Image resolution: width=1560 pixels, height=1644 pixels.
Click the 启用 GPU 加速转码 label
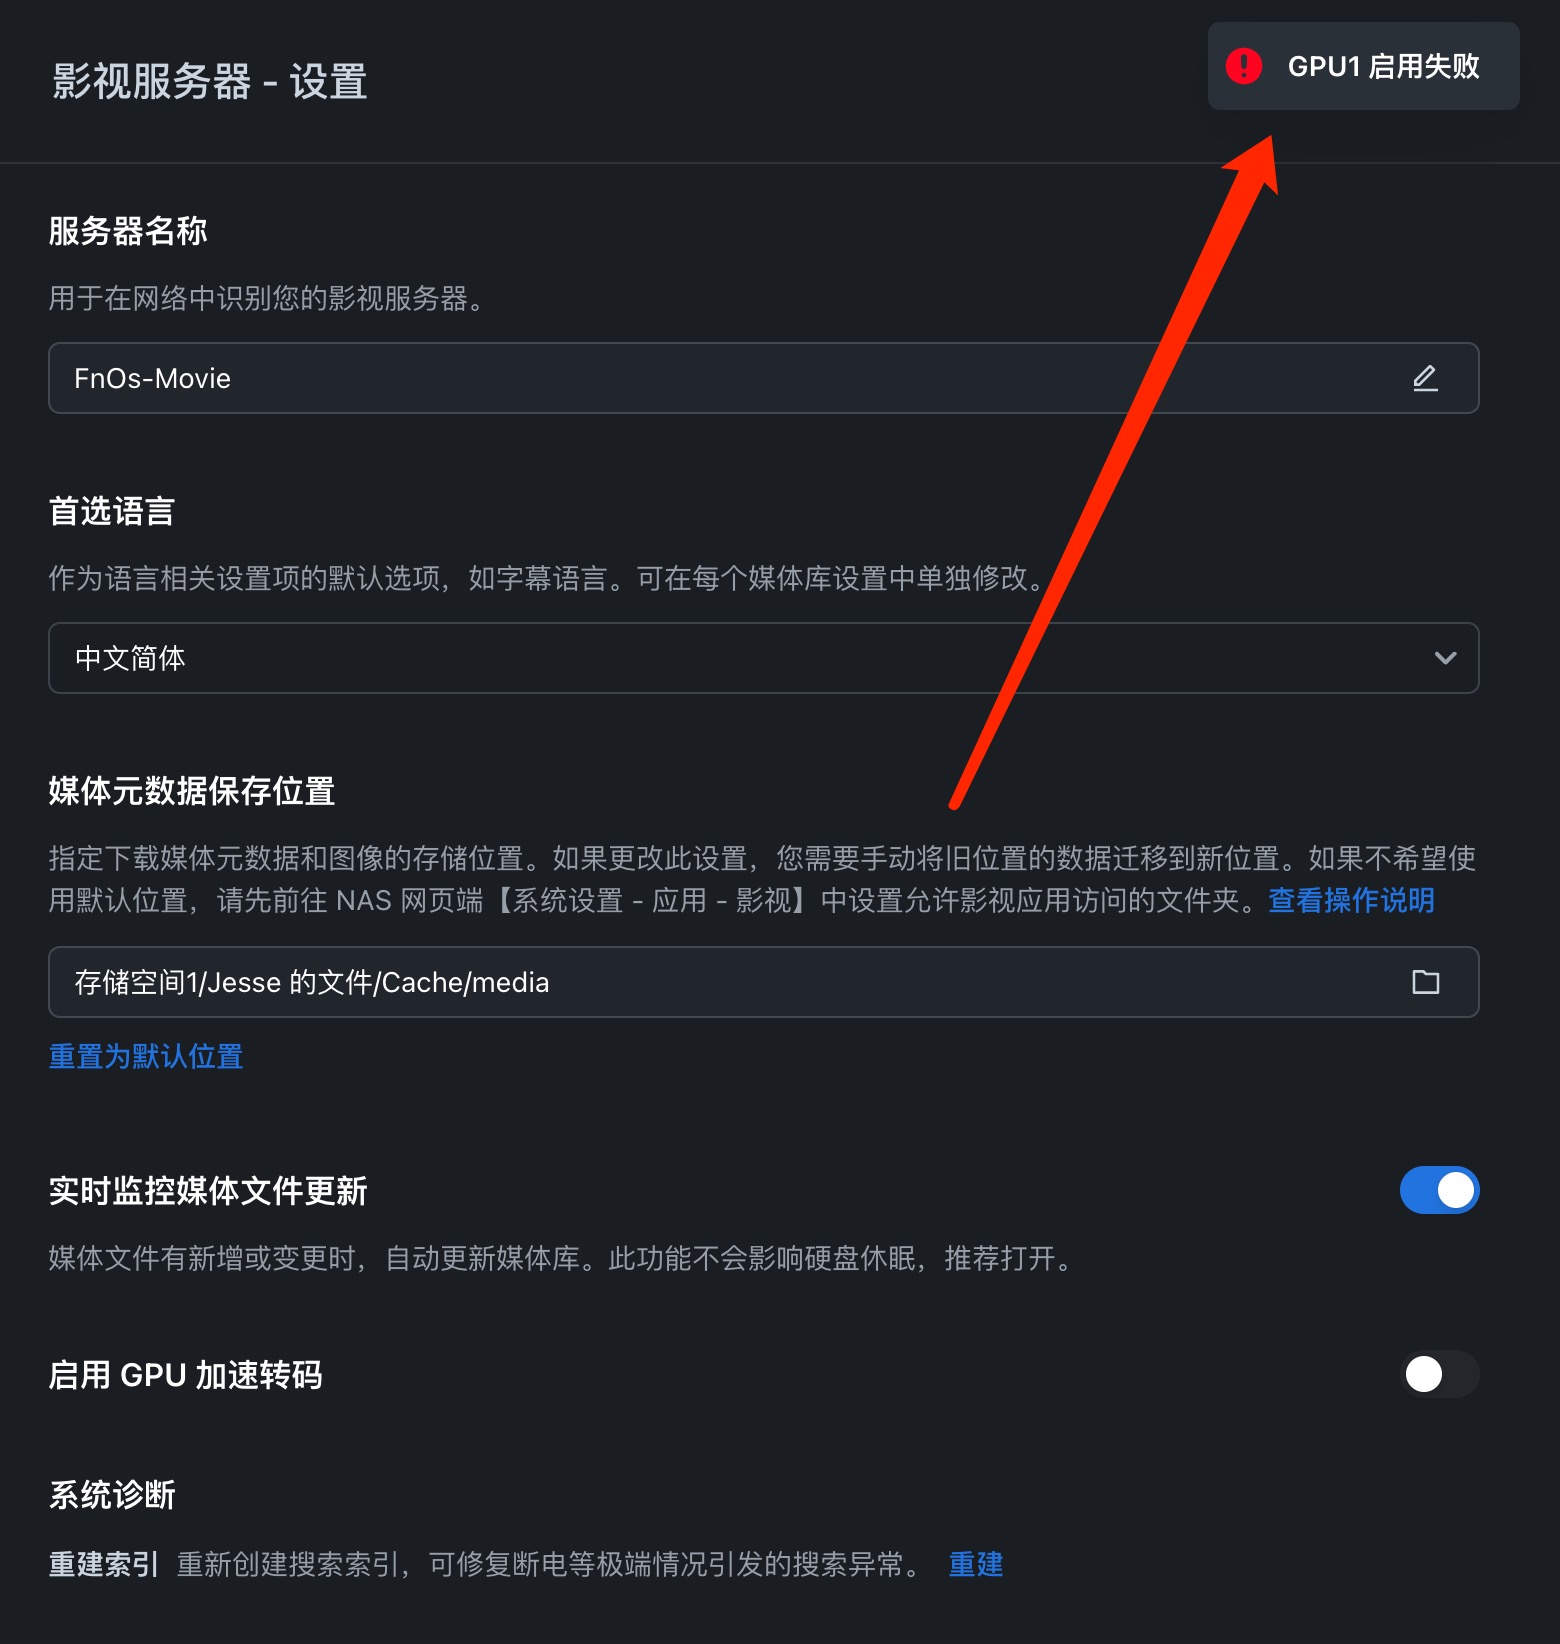tap(186, 1375)
